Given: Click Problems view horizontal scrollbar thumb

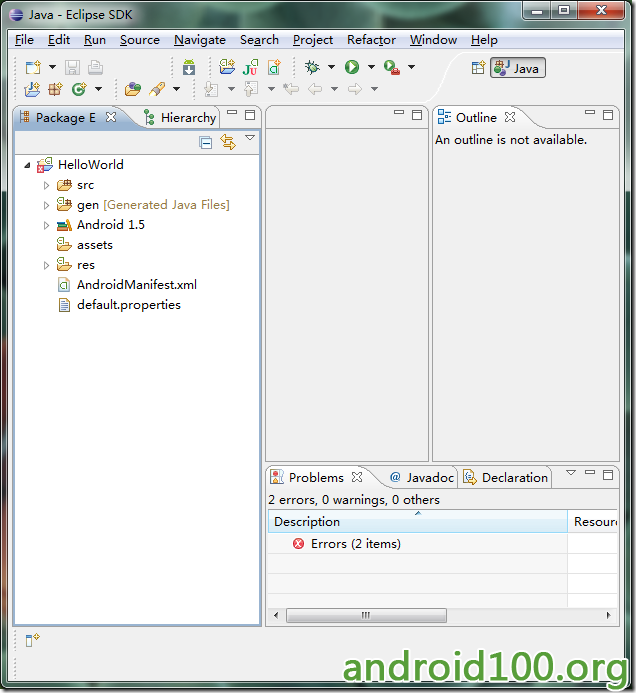Looking at the screenshot, I should (x=366, y=615).
